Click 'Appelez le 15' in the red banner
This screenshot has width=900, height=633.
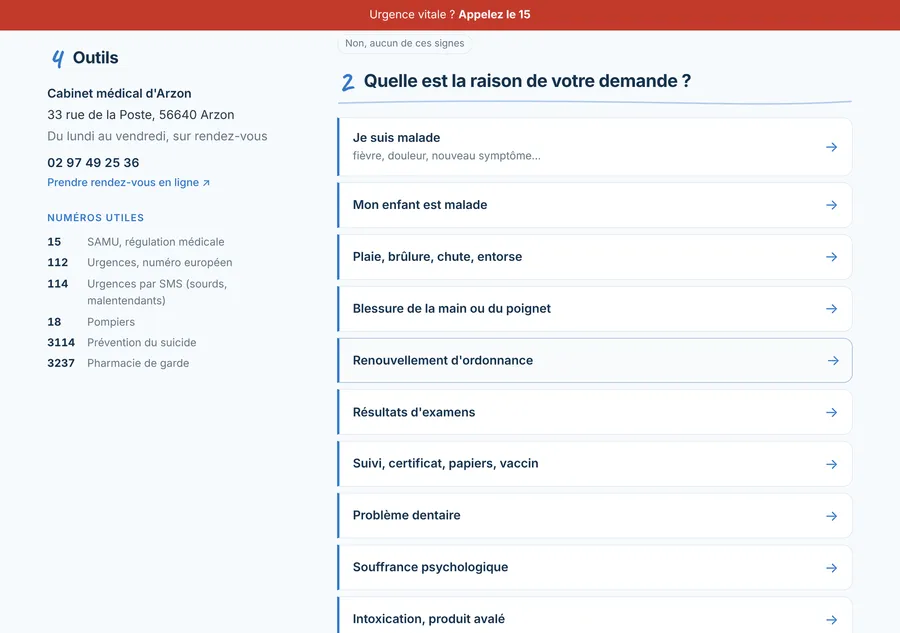[x=494, y=14]
